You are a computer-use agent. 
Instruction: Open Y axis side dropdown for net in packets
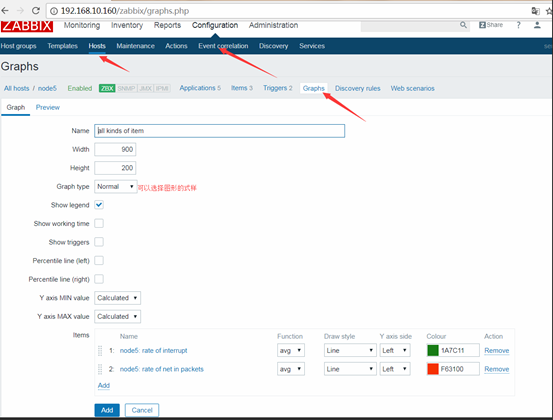pos(395,369)
